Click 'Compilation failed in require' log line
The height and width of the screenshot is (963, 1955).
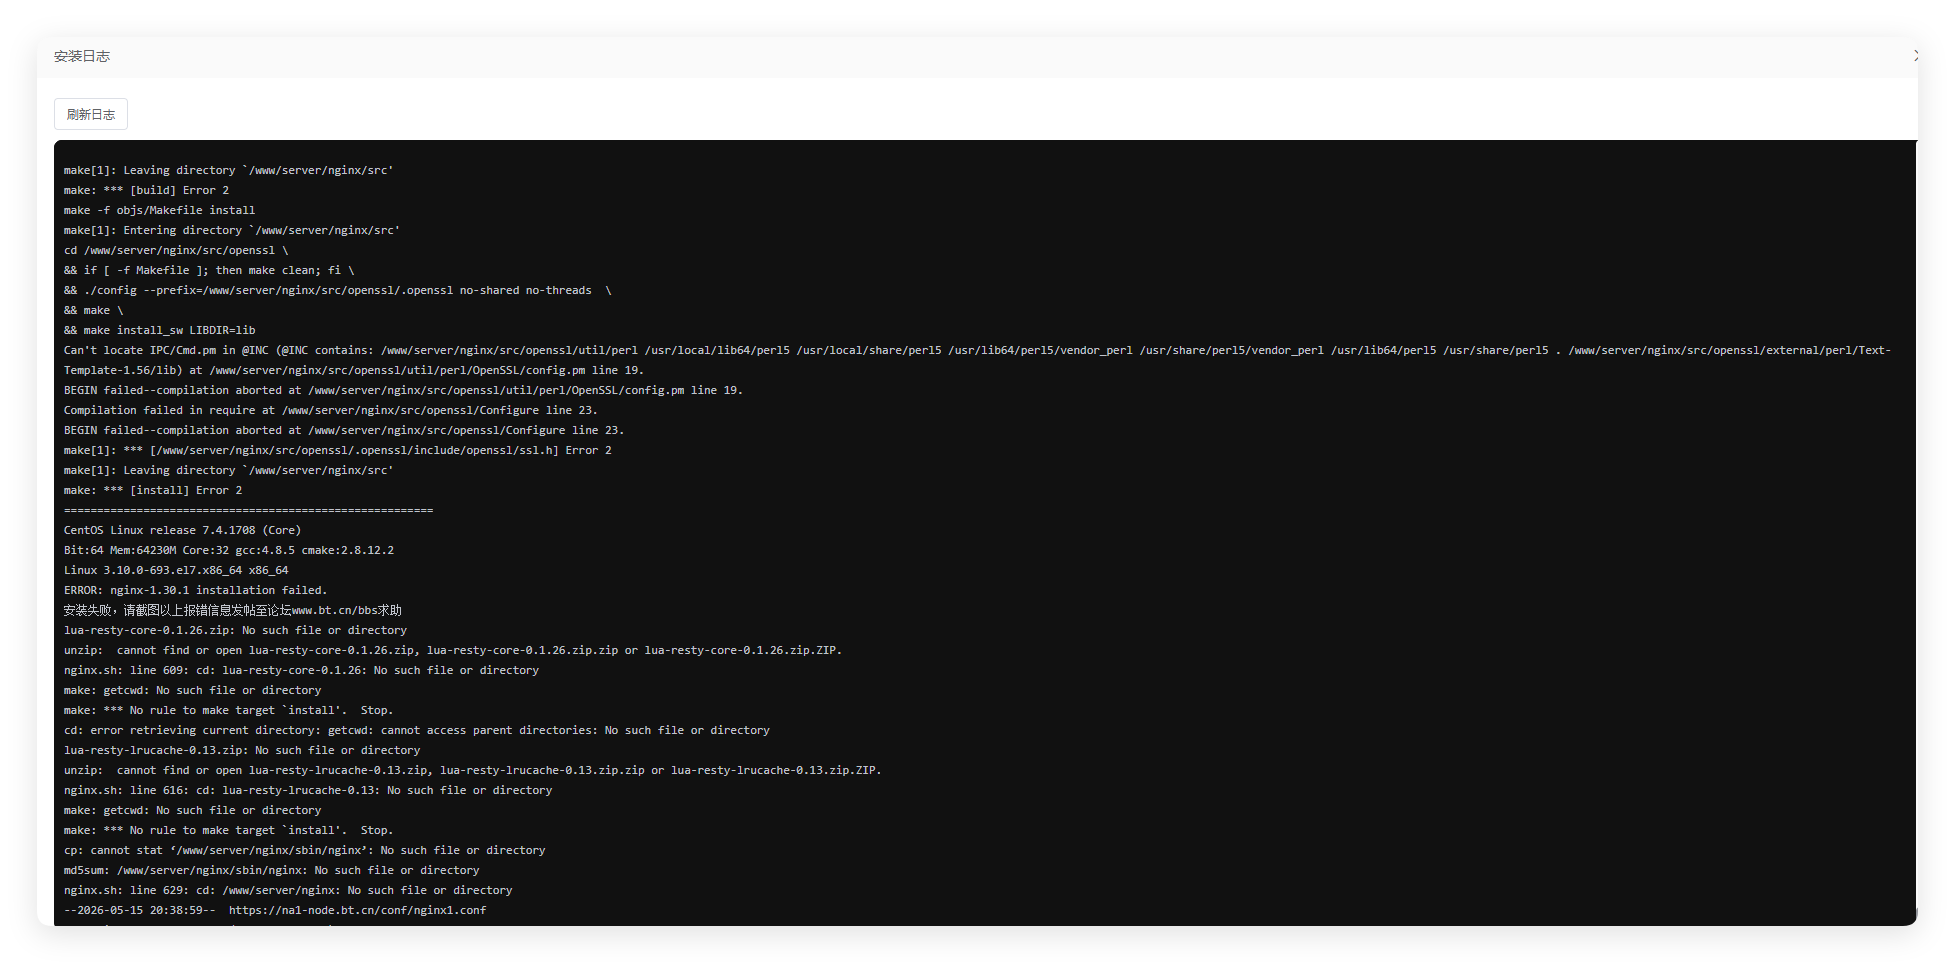coord(331,410)
